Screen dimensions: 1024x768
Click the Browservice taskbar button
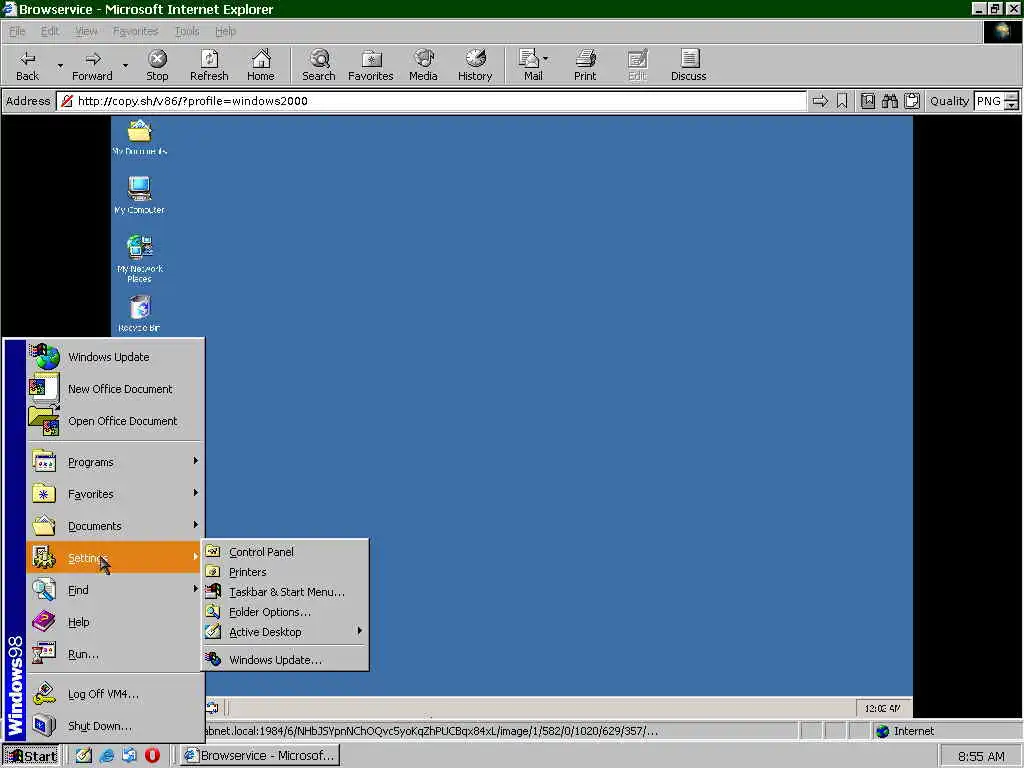coord(260,756)
